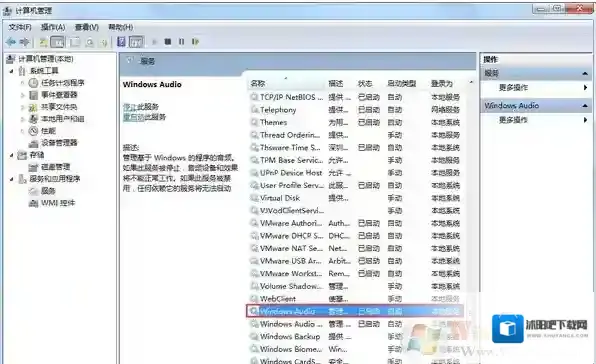
Task: Toggle the show/hide console tree button
Action: (57, 42)
